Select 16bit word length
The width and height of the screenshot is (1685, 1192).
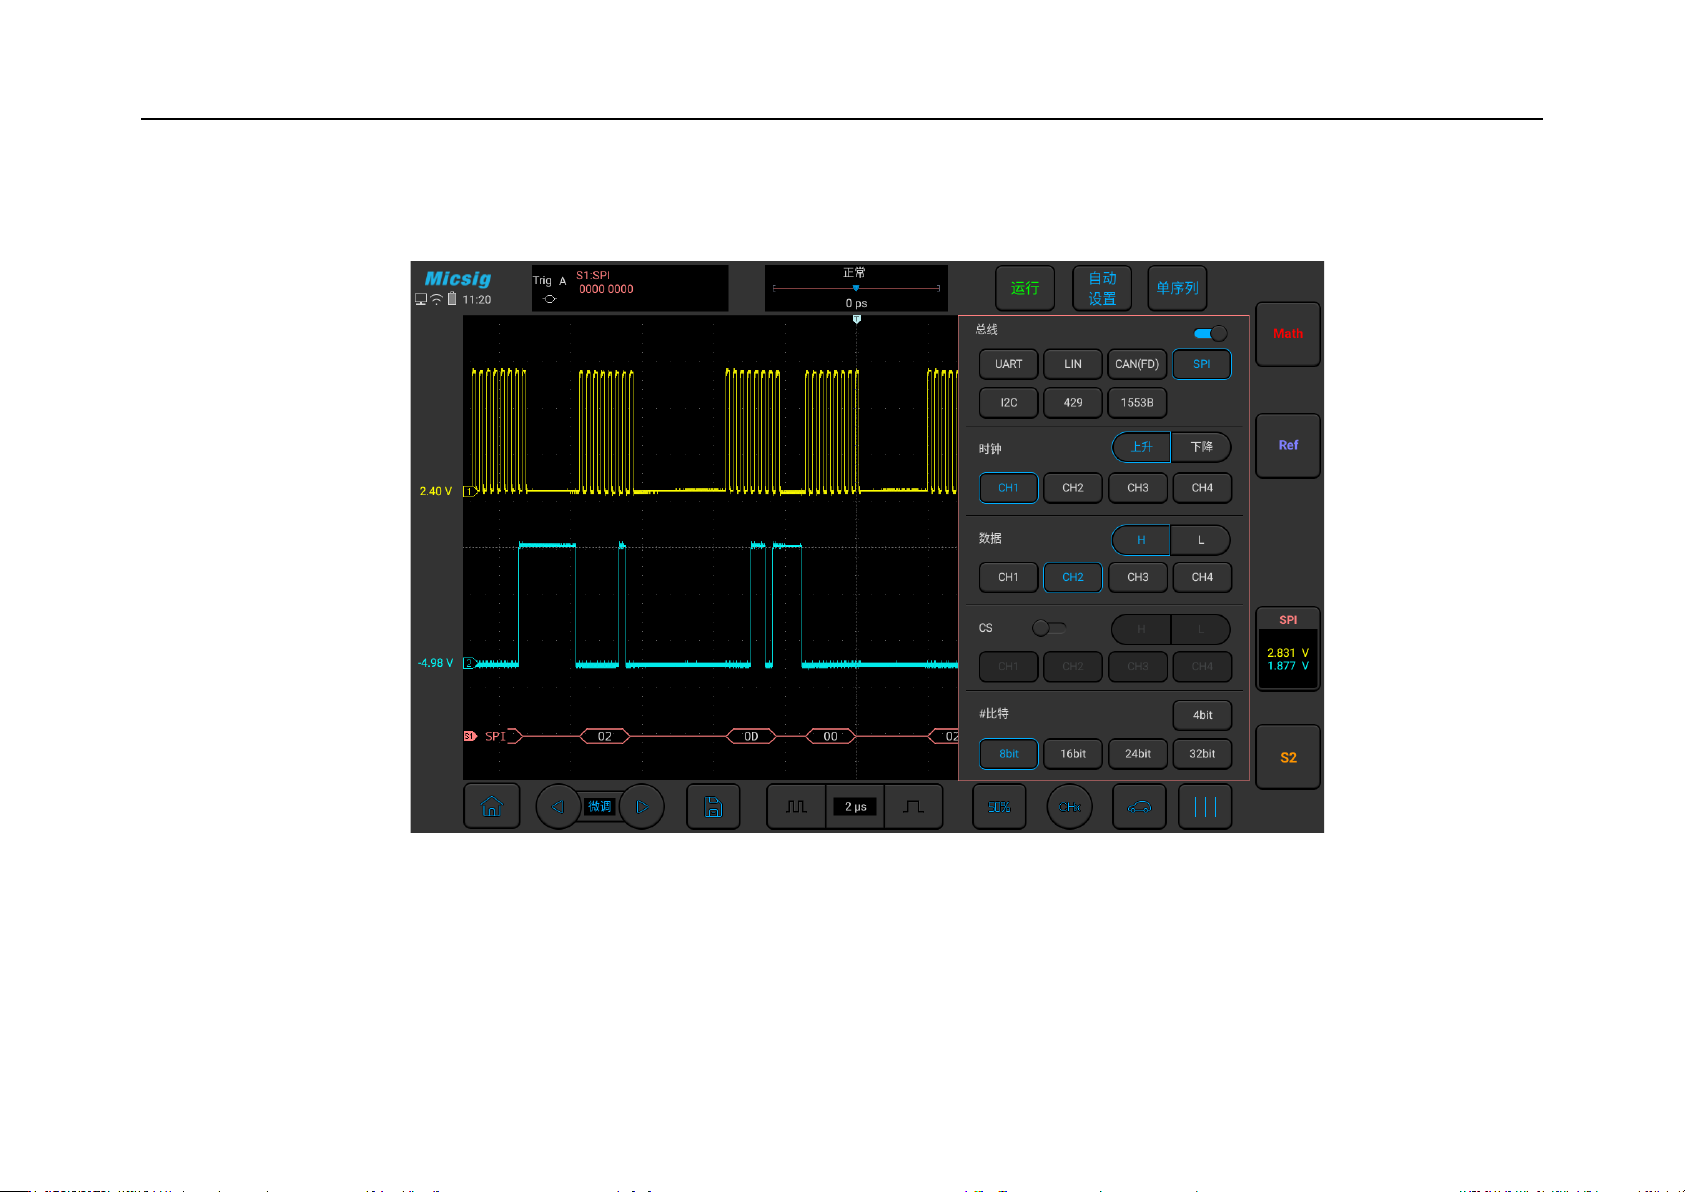1073,754
